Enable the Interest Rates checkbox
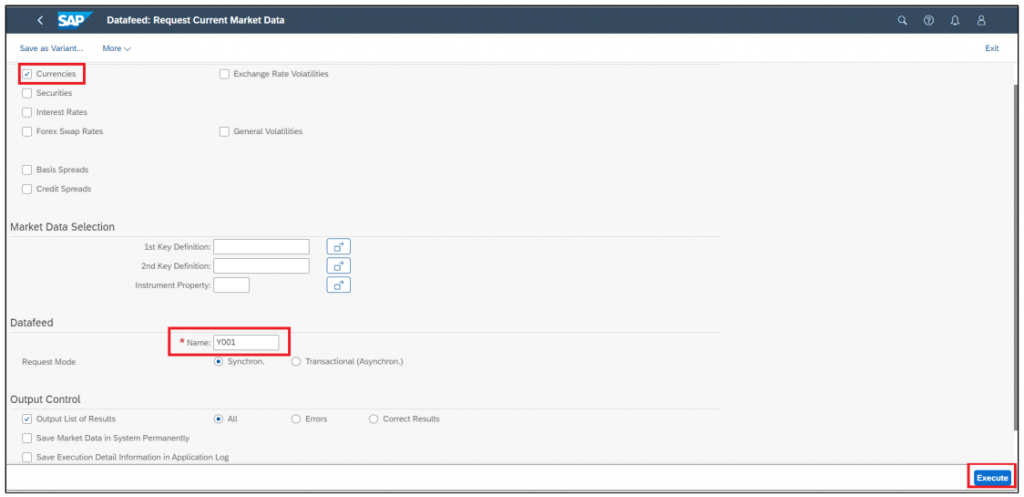 tap(27, 112)
